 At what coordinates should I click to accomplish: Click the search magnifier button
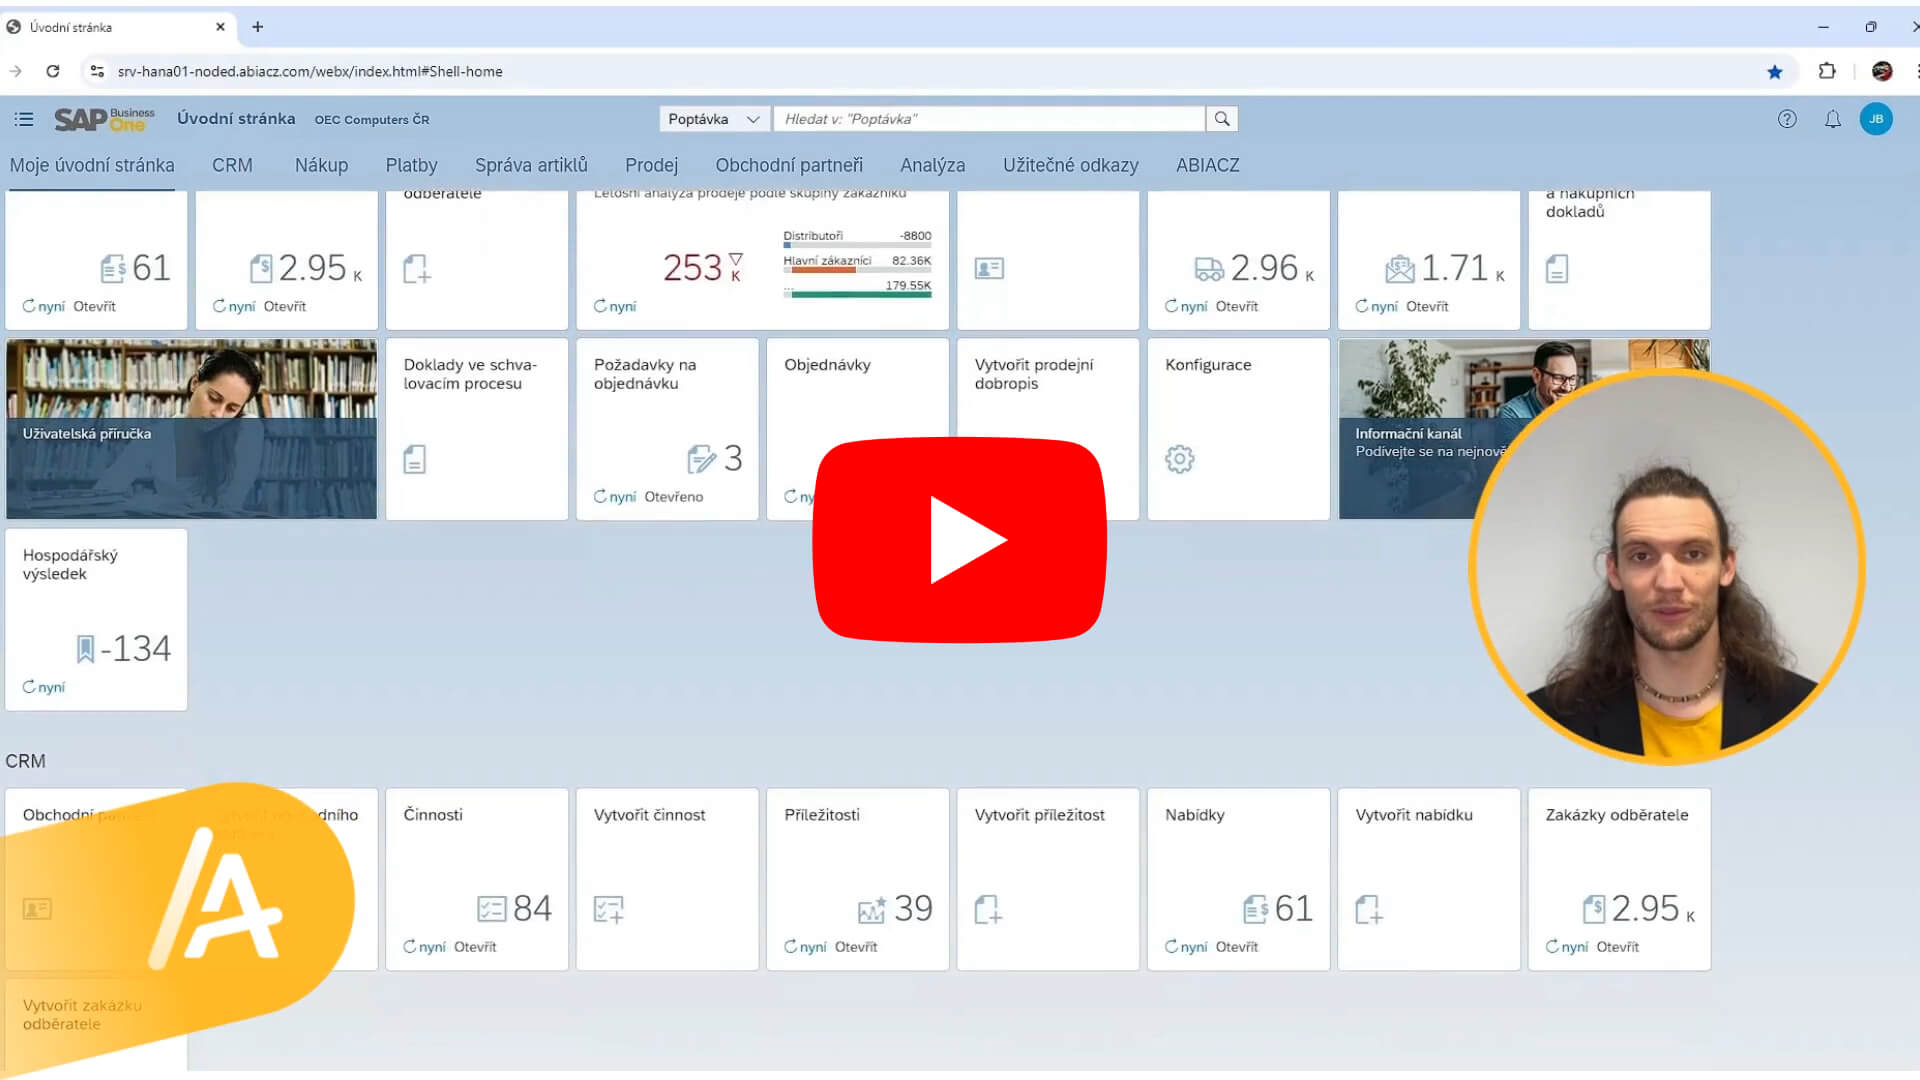[x=1222, y=119]
